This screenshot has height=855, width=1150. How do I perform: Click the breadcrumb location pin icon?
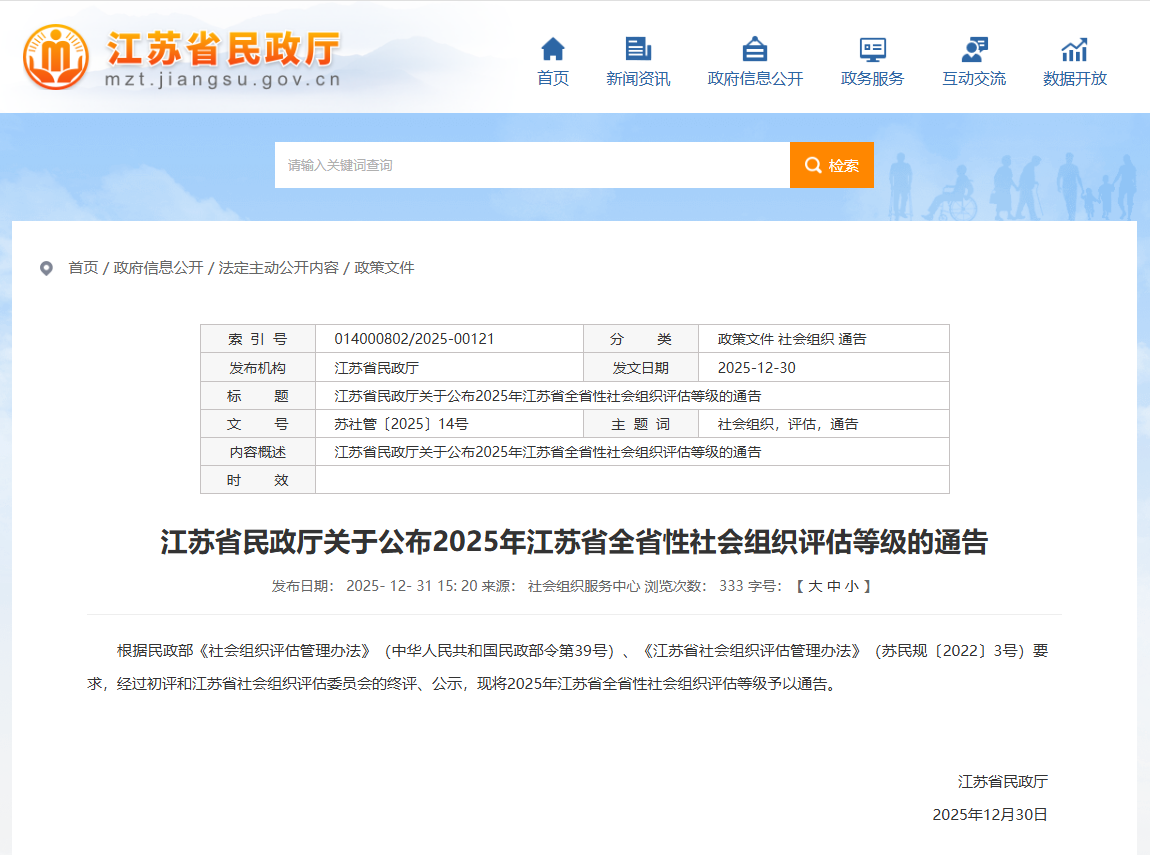[46, 268]
